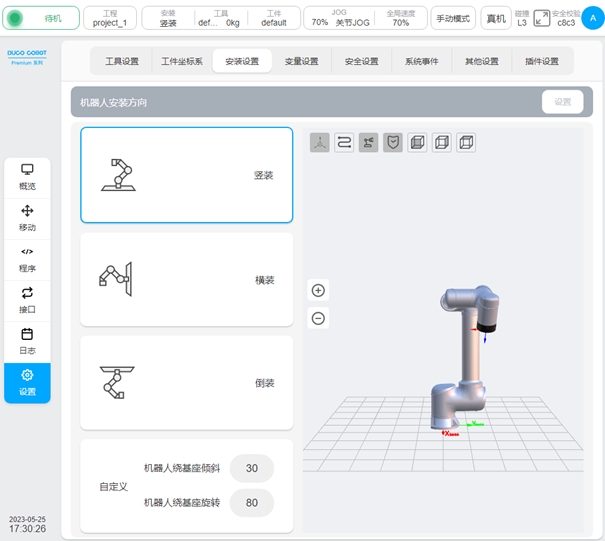Open the 程序 (Program) sidebar page
The width and height of the screenshot is (605, 541).
tap(27, 259)
